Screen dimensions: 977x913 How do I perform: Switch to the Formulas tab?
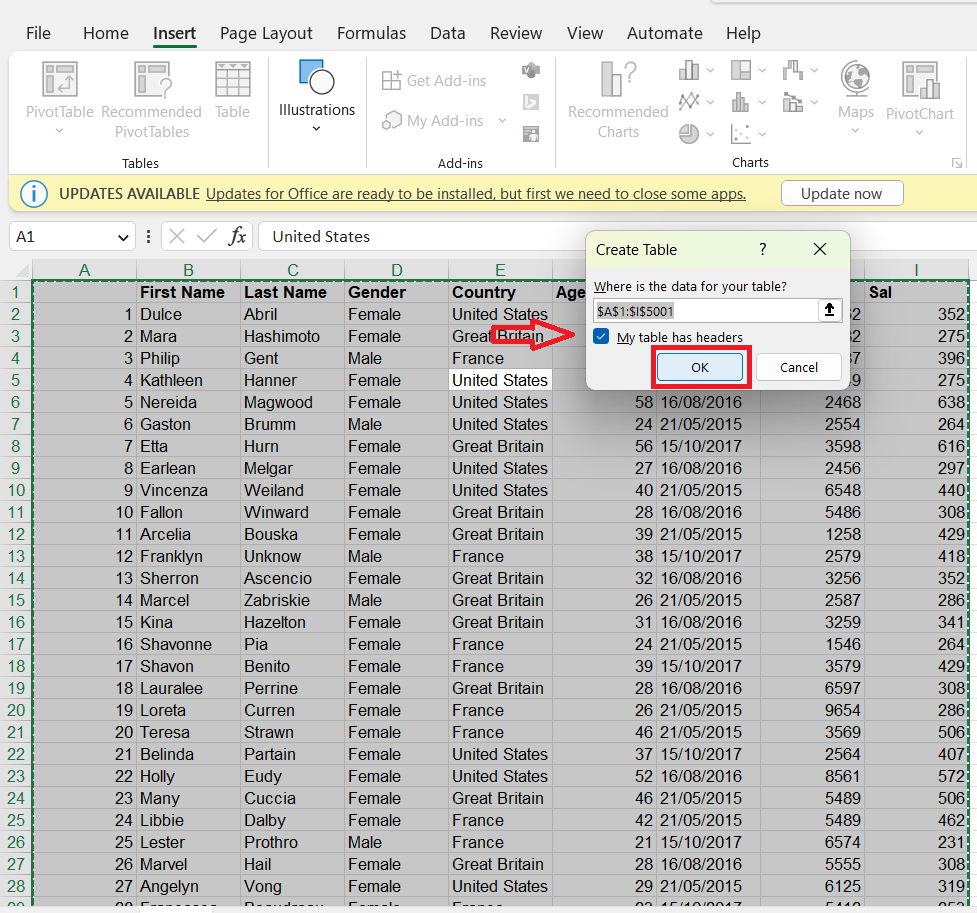pos(371,33)
